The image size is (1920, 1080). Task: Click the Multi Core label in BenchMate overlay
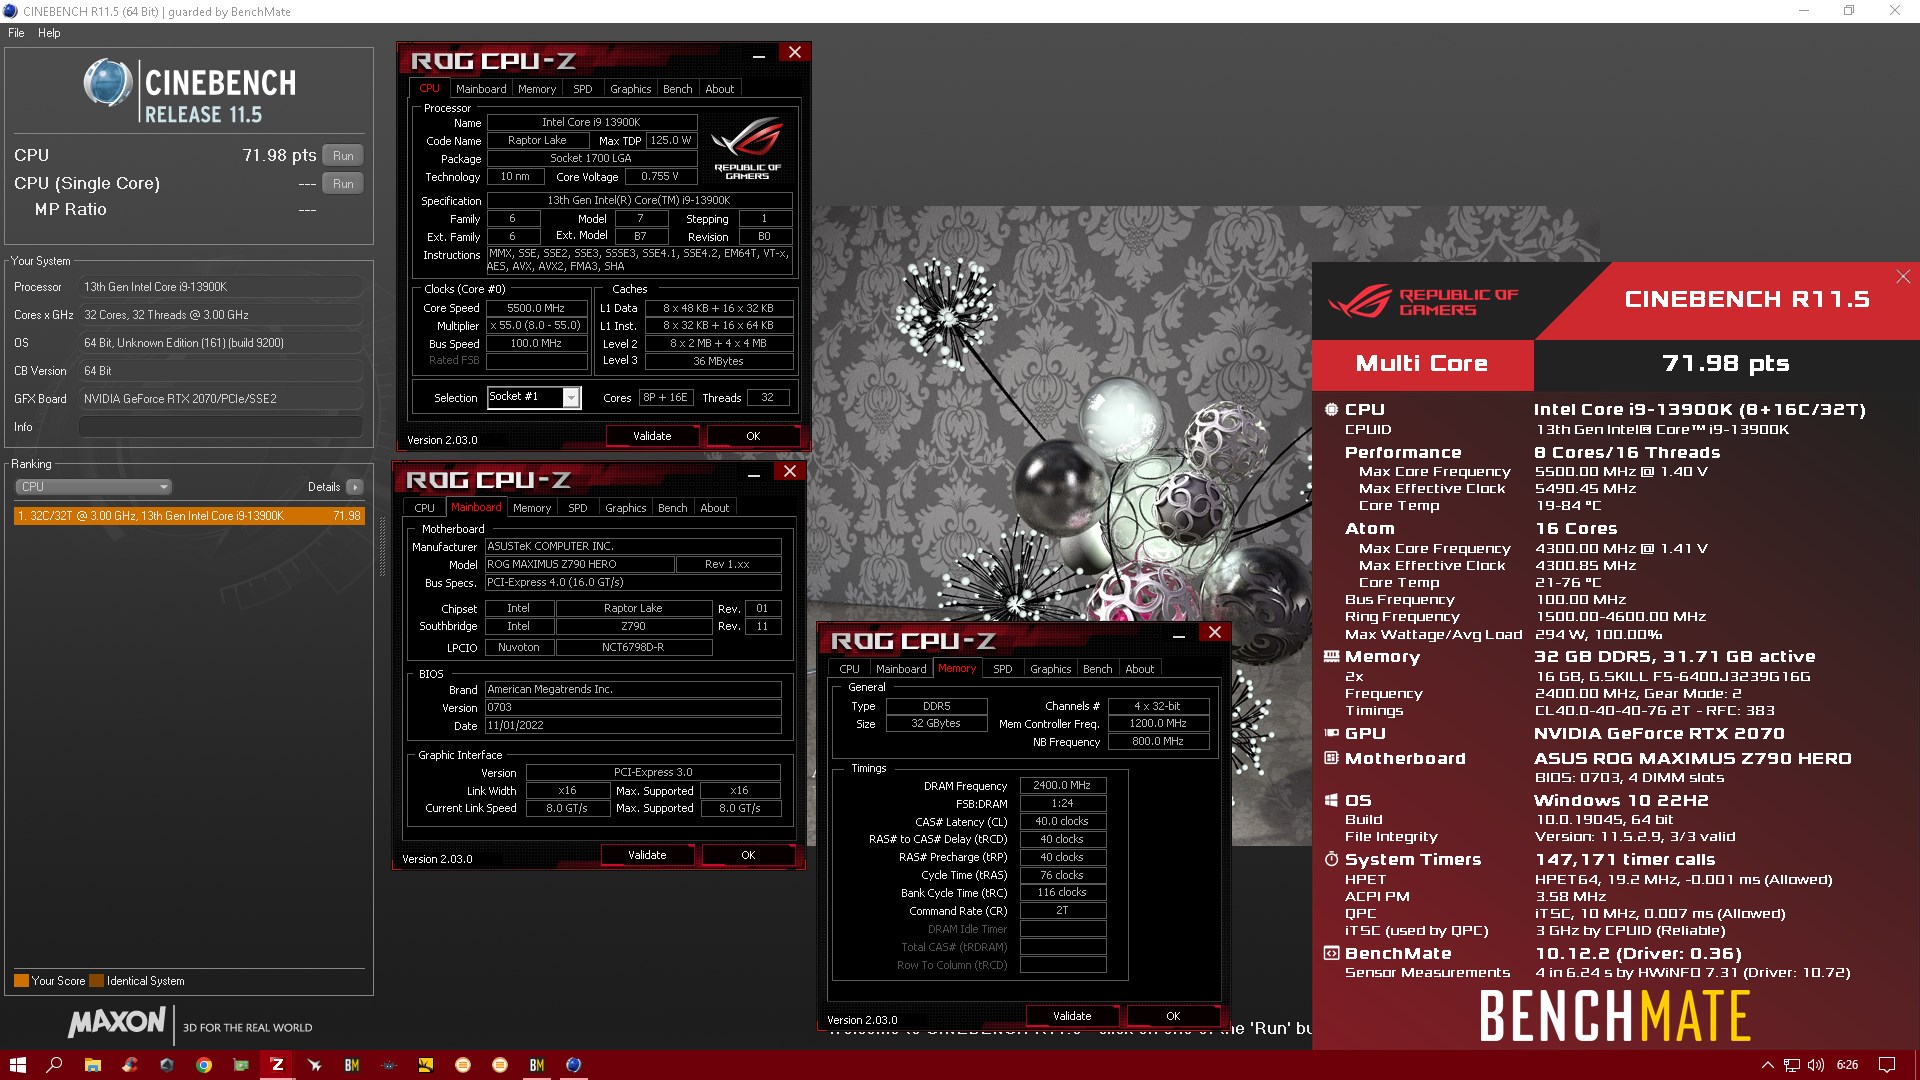1421,364
